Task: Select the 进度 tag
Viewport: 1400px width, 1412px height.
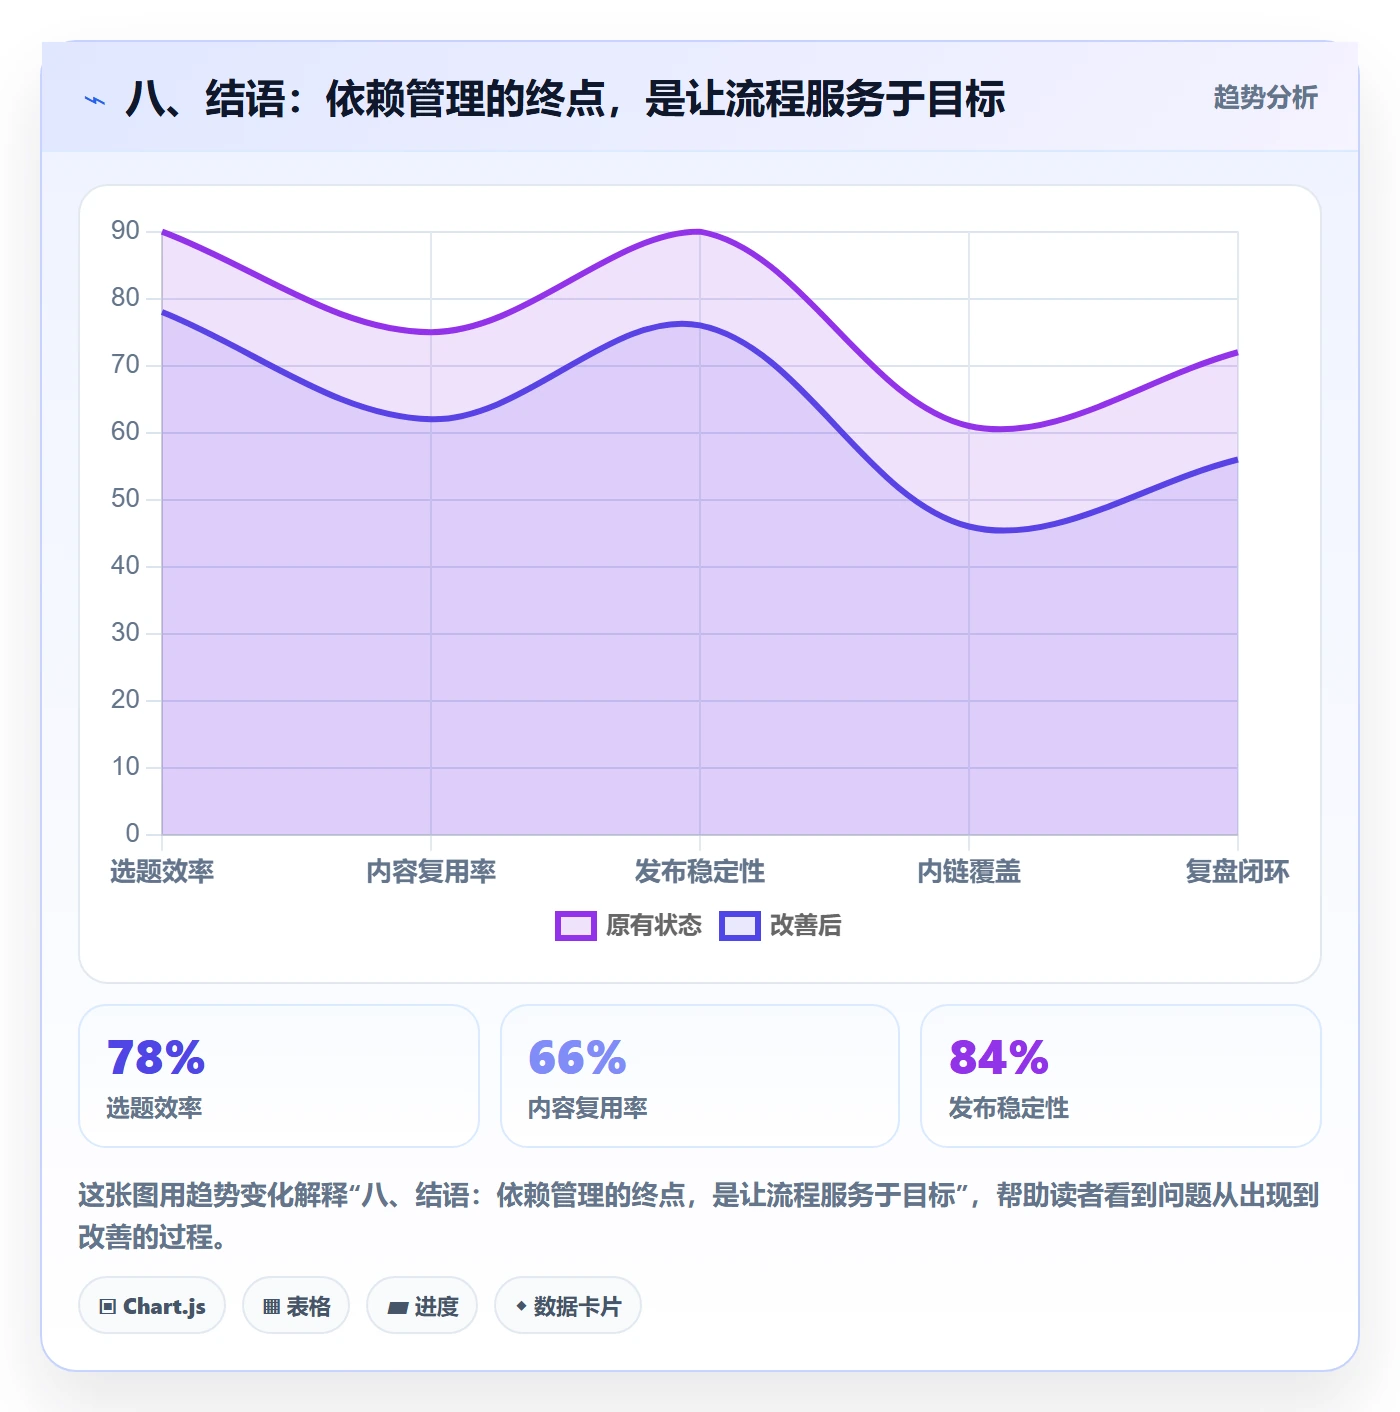Action: click(x=422, y=1305)
